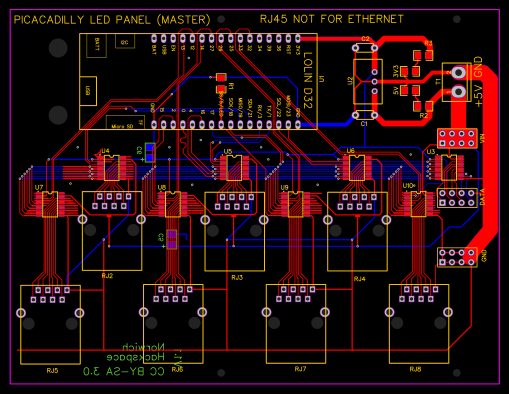This screenshot has height=394, width=509.
Task: Click the USB connector outline on the LOLIN board
Action: coord(88,91)
